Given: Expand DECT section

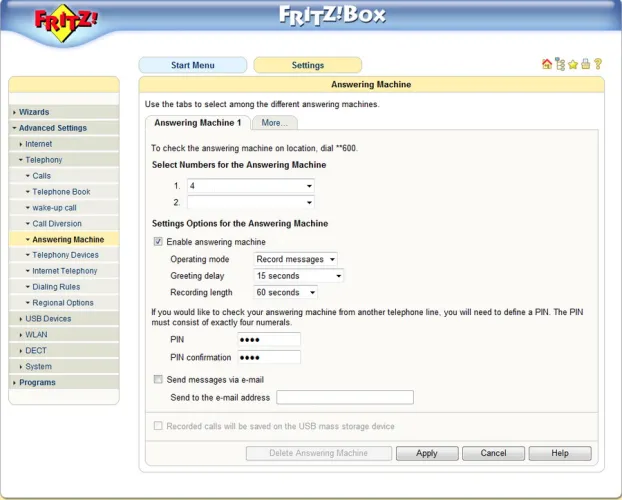Looking at the screenshot, I should (x=64, y=350).
